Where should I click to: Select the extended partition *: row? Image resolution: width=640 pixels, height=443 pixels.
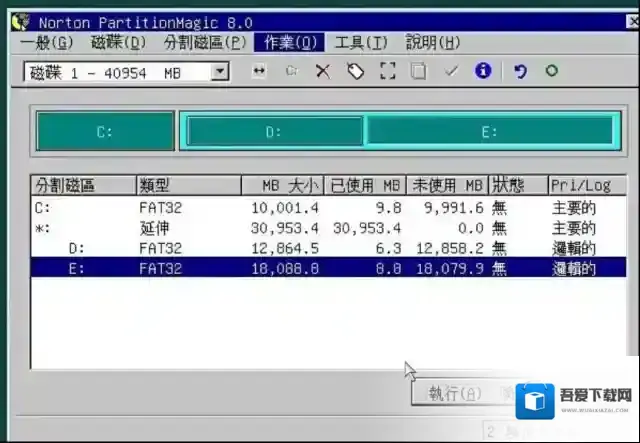point(328,228)
